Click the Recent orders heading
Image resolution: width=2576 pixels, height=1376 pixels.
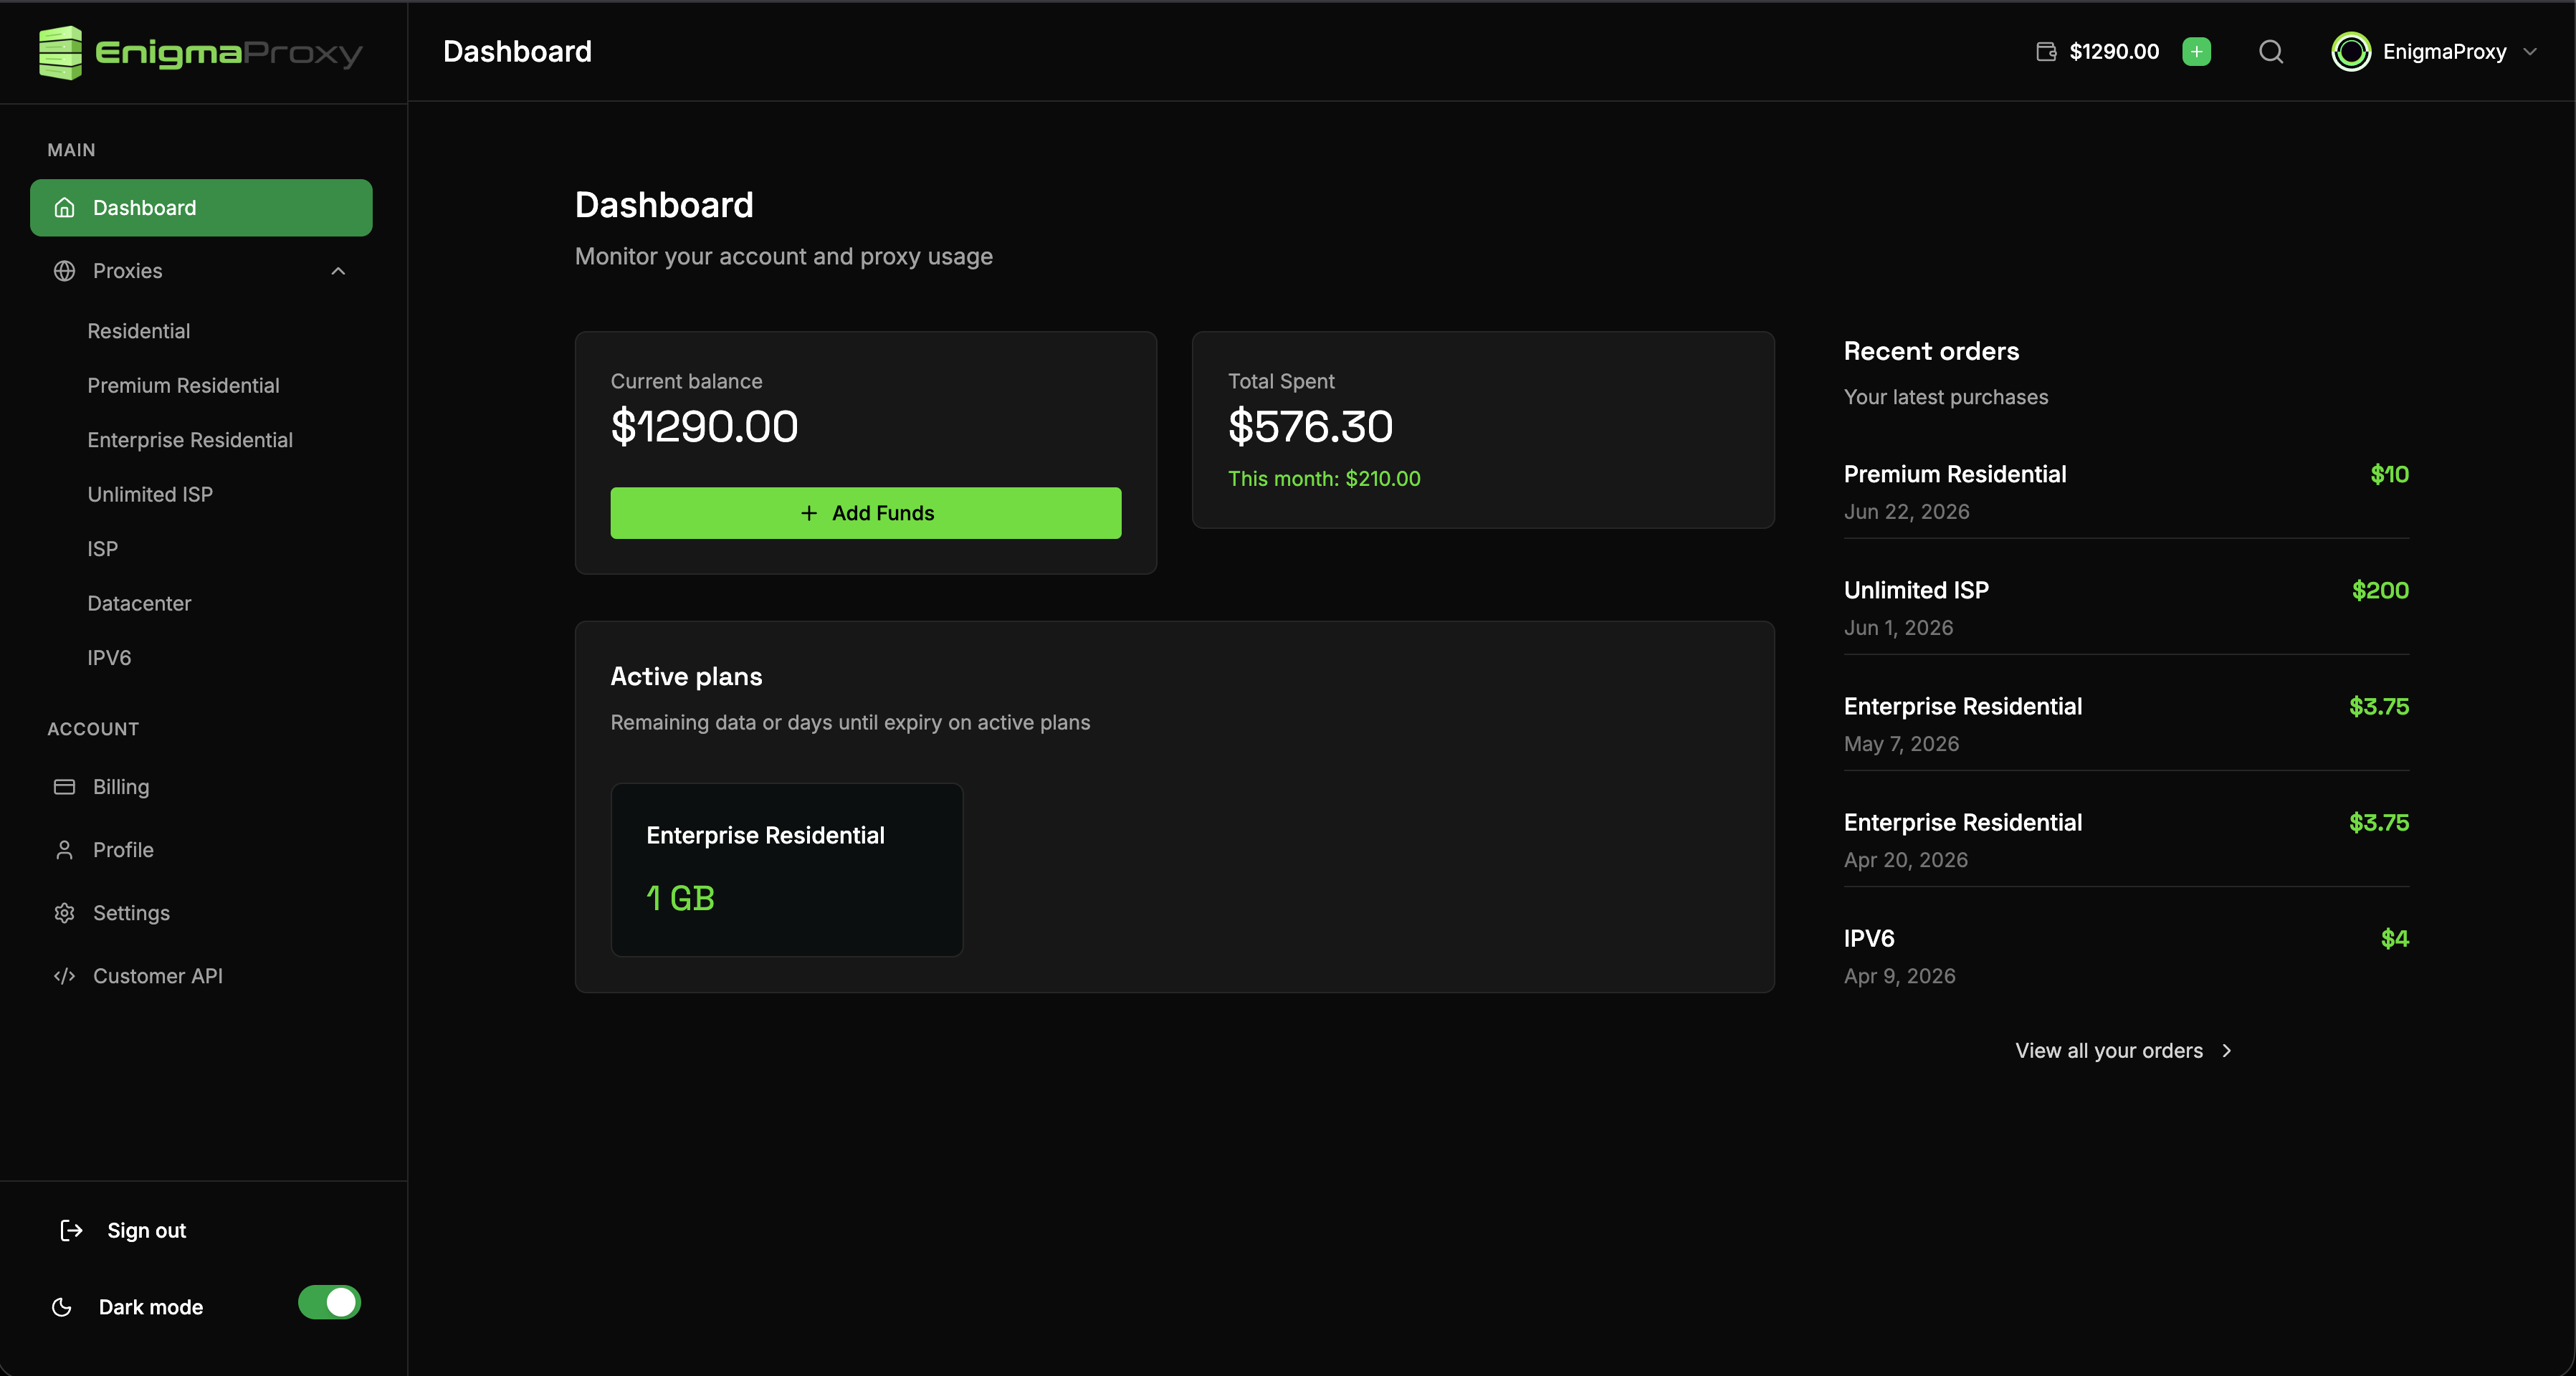coord(1931,351)
